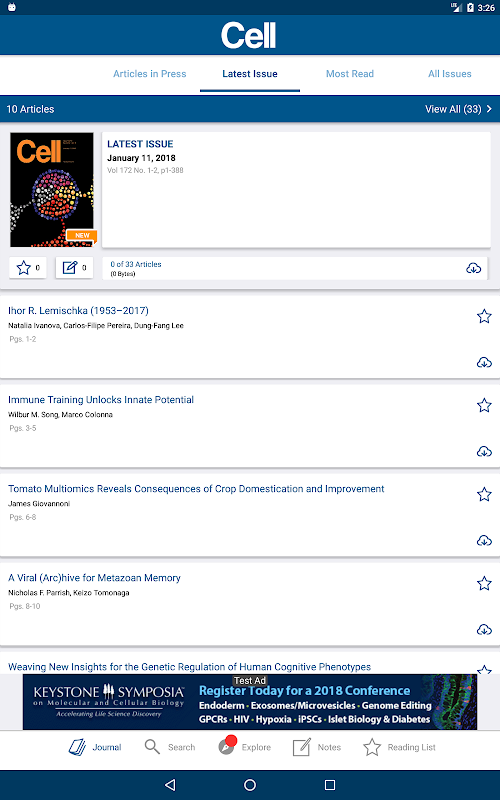This screenshot has width=500, height=800.
Task: Open the All Issues tab
Action: tap(449, 74)
